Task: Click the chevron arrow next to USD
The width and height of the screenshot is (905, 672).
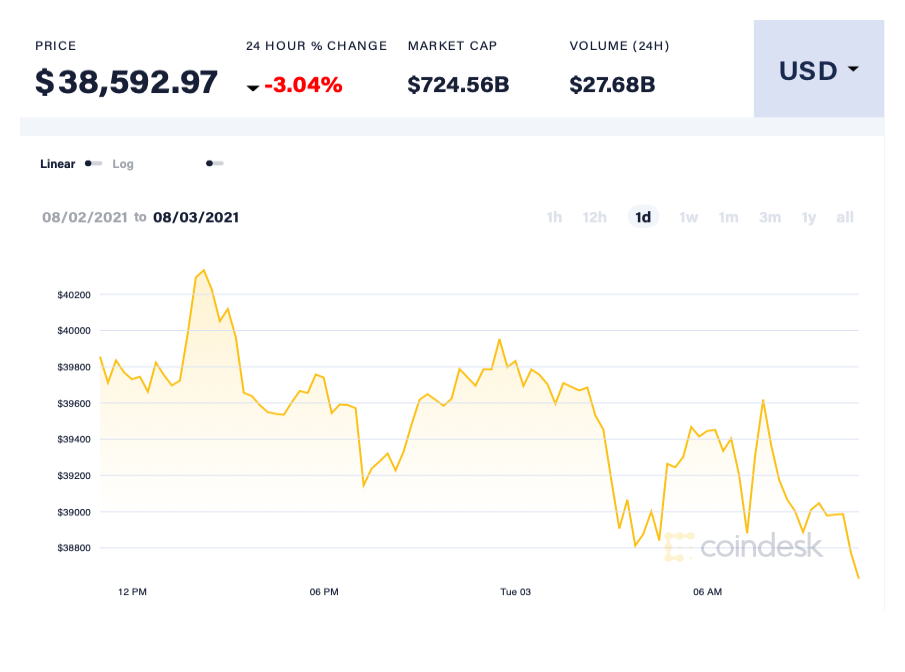Action: tap(852, 71)
